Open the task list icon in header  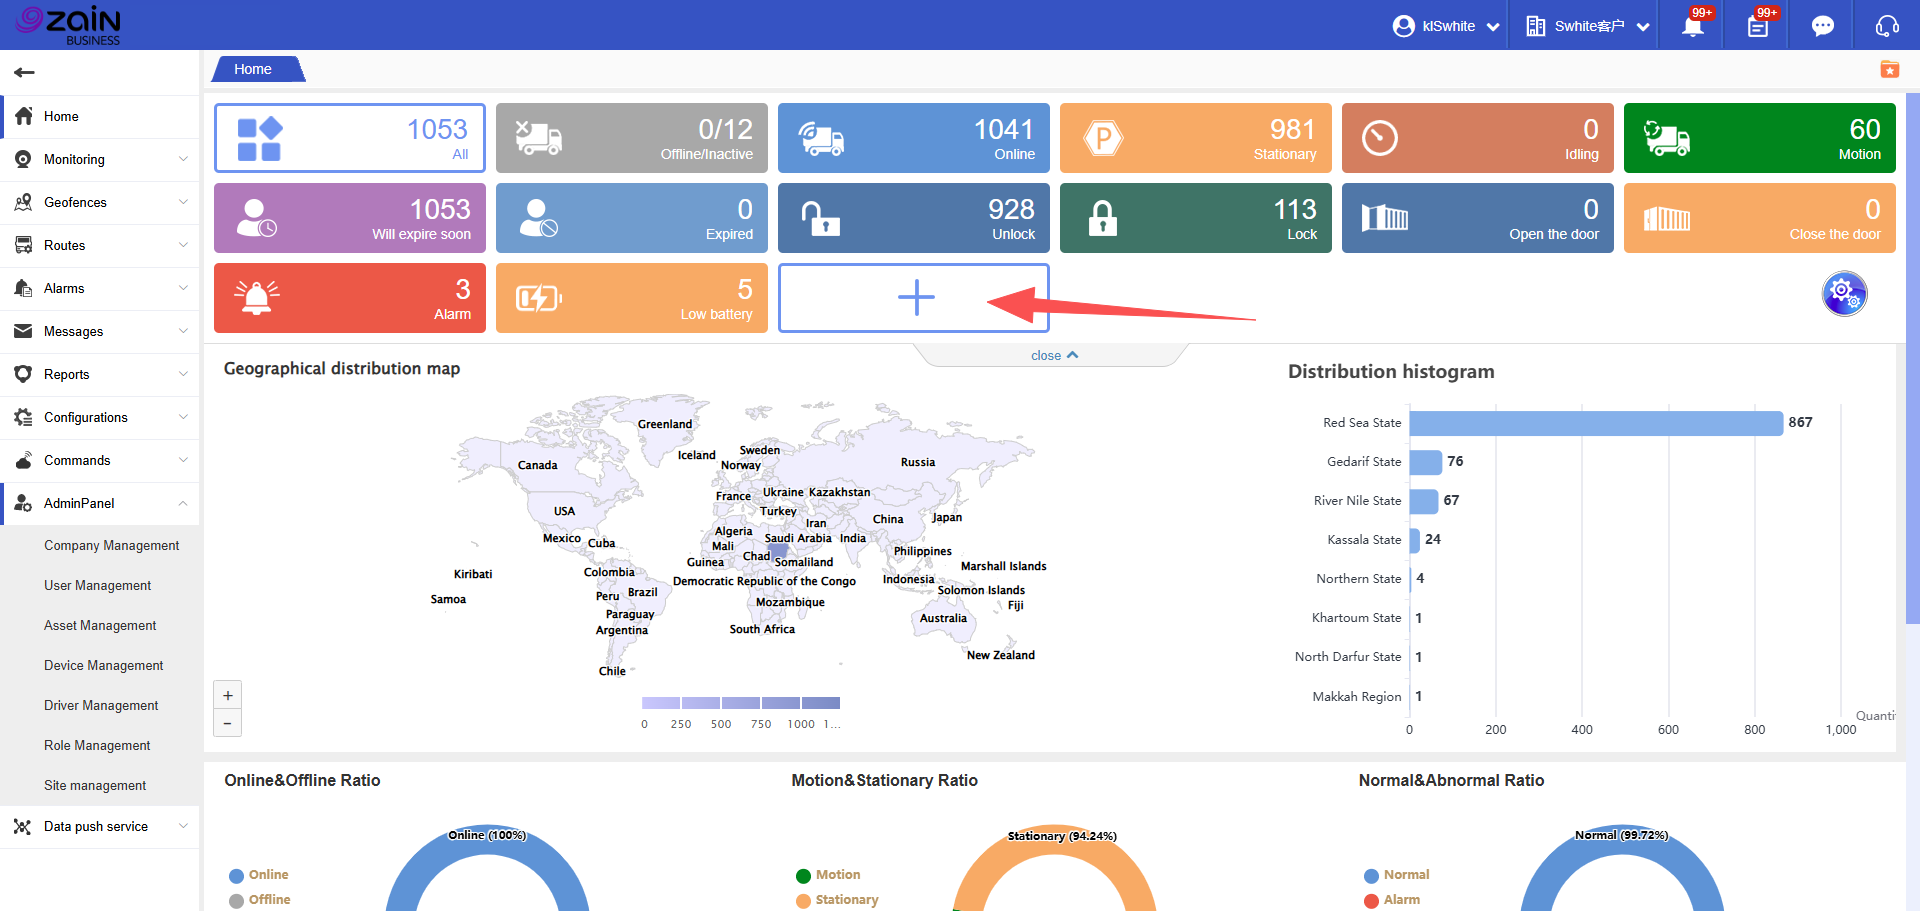[x=1757, y=27]
